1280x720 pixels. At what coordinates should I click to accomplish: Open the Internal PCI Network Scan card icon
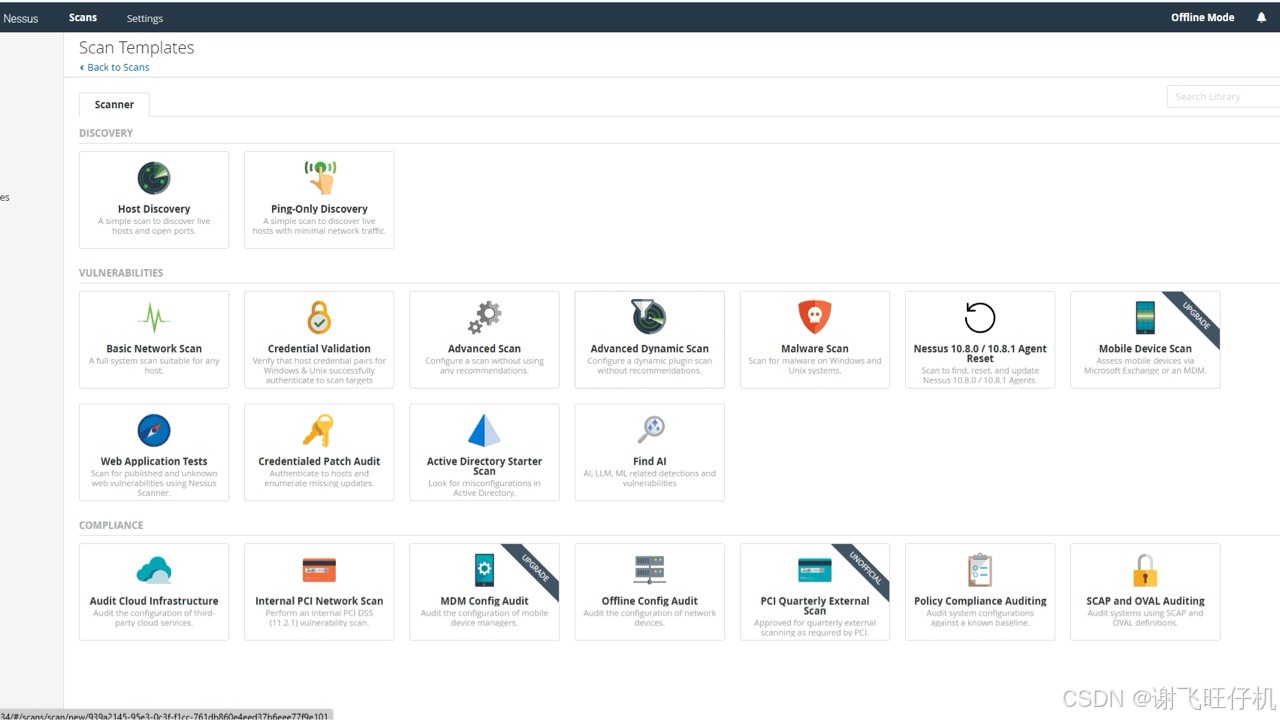(x=319, y=570)
